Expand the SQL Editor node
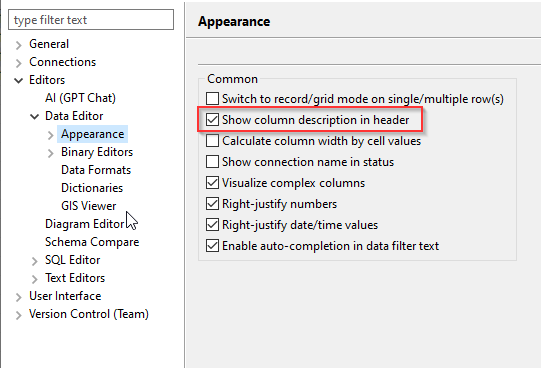Image resolution: width=541 pixels, height=368 pixels. [35, 261]
